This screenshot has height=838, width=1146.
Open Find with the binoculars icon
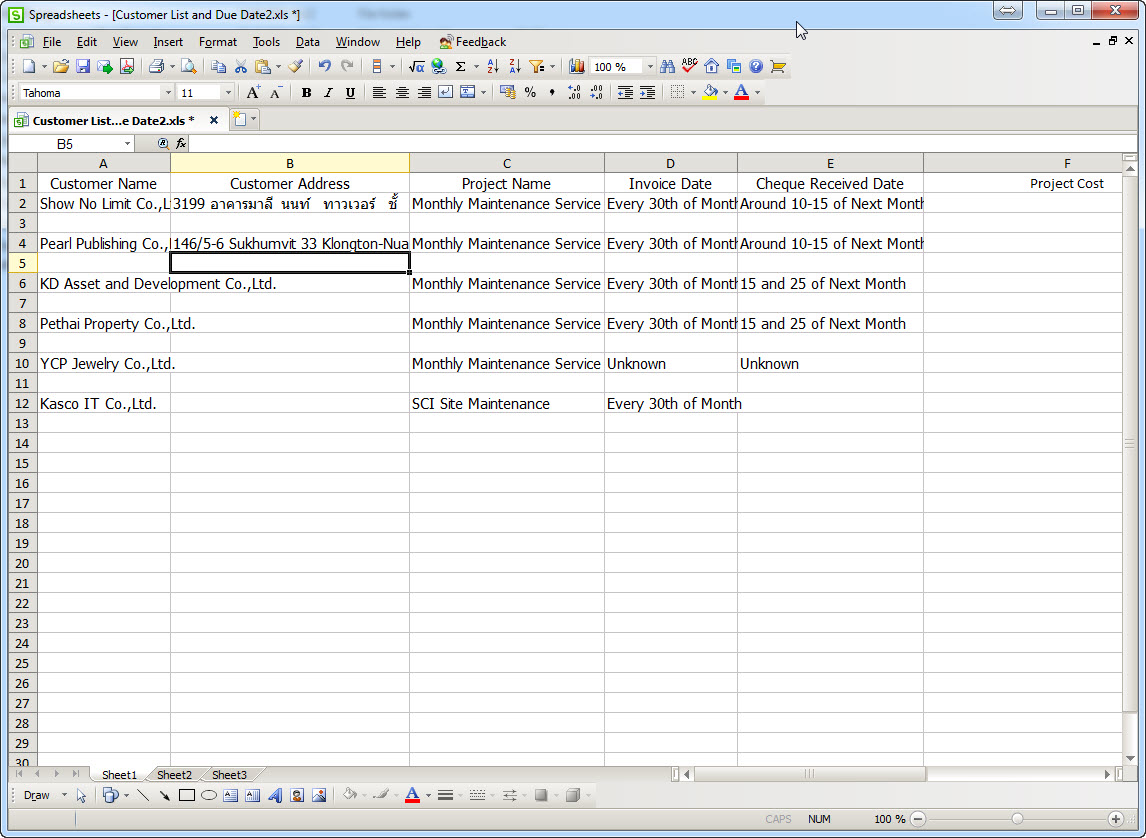point(667,66)
